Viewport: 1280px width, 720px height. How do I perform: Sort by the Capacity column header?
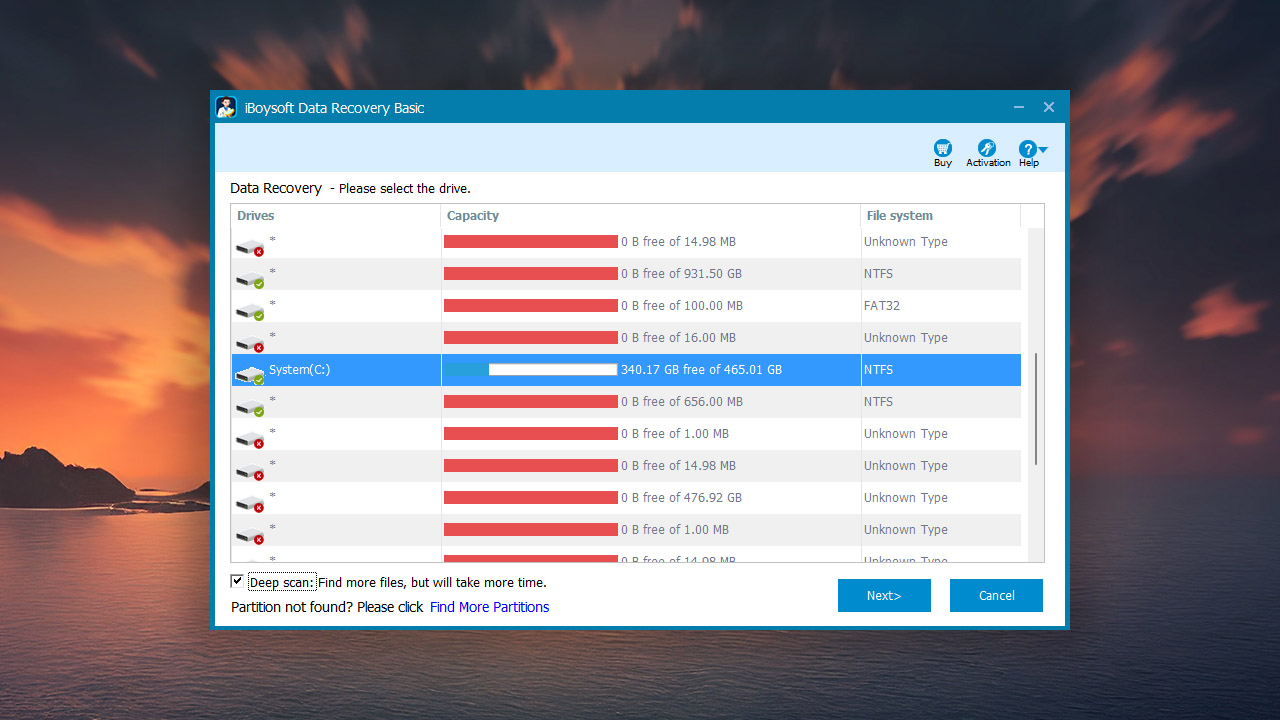coord(651,216)
